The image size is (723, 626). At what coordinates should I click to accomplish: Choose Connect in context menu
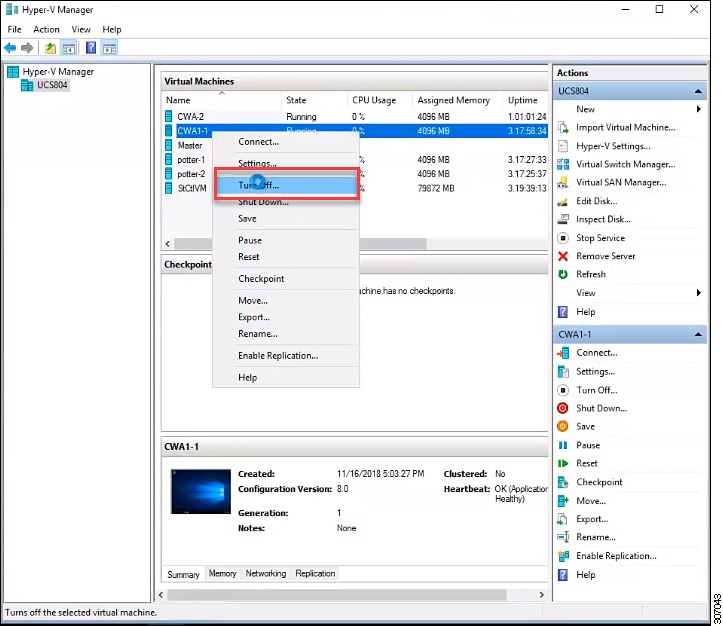285,142
